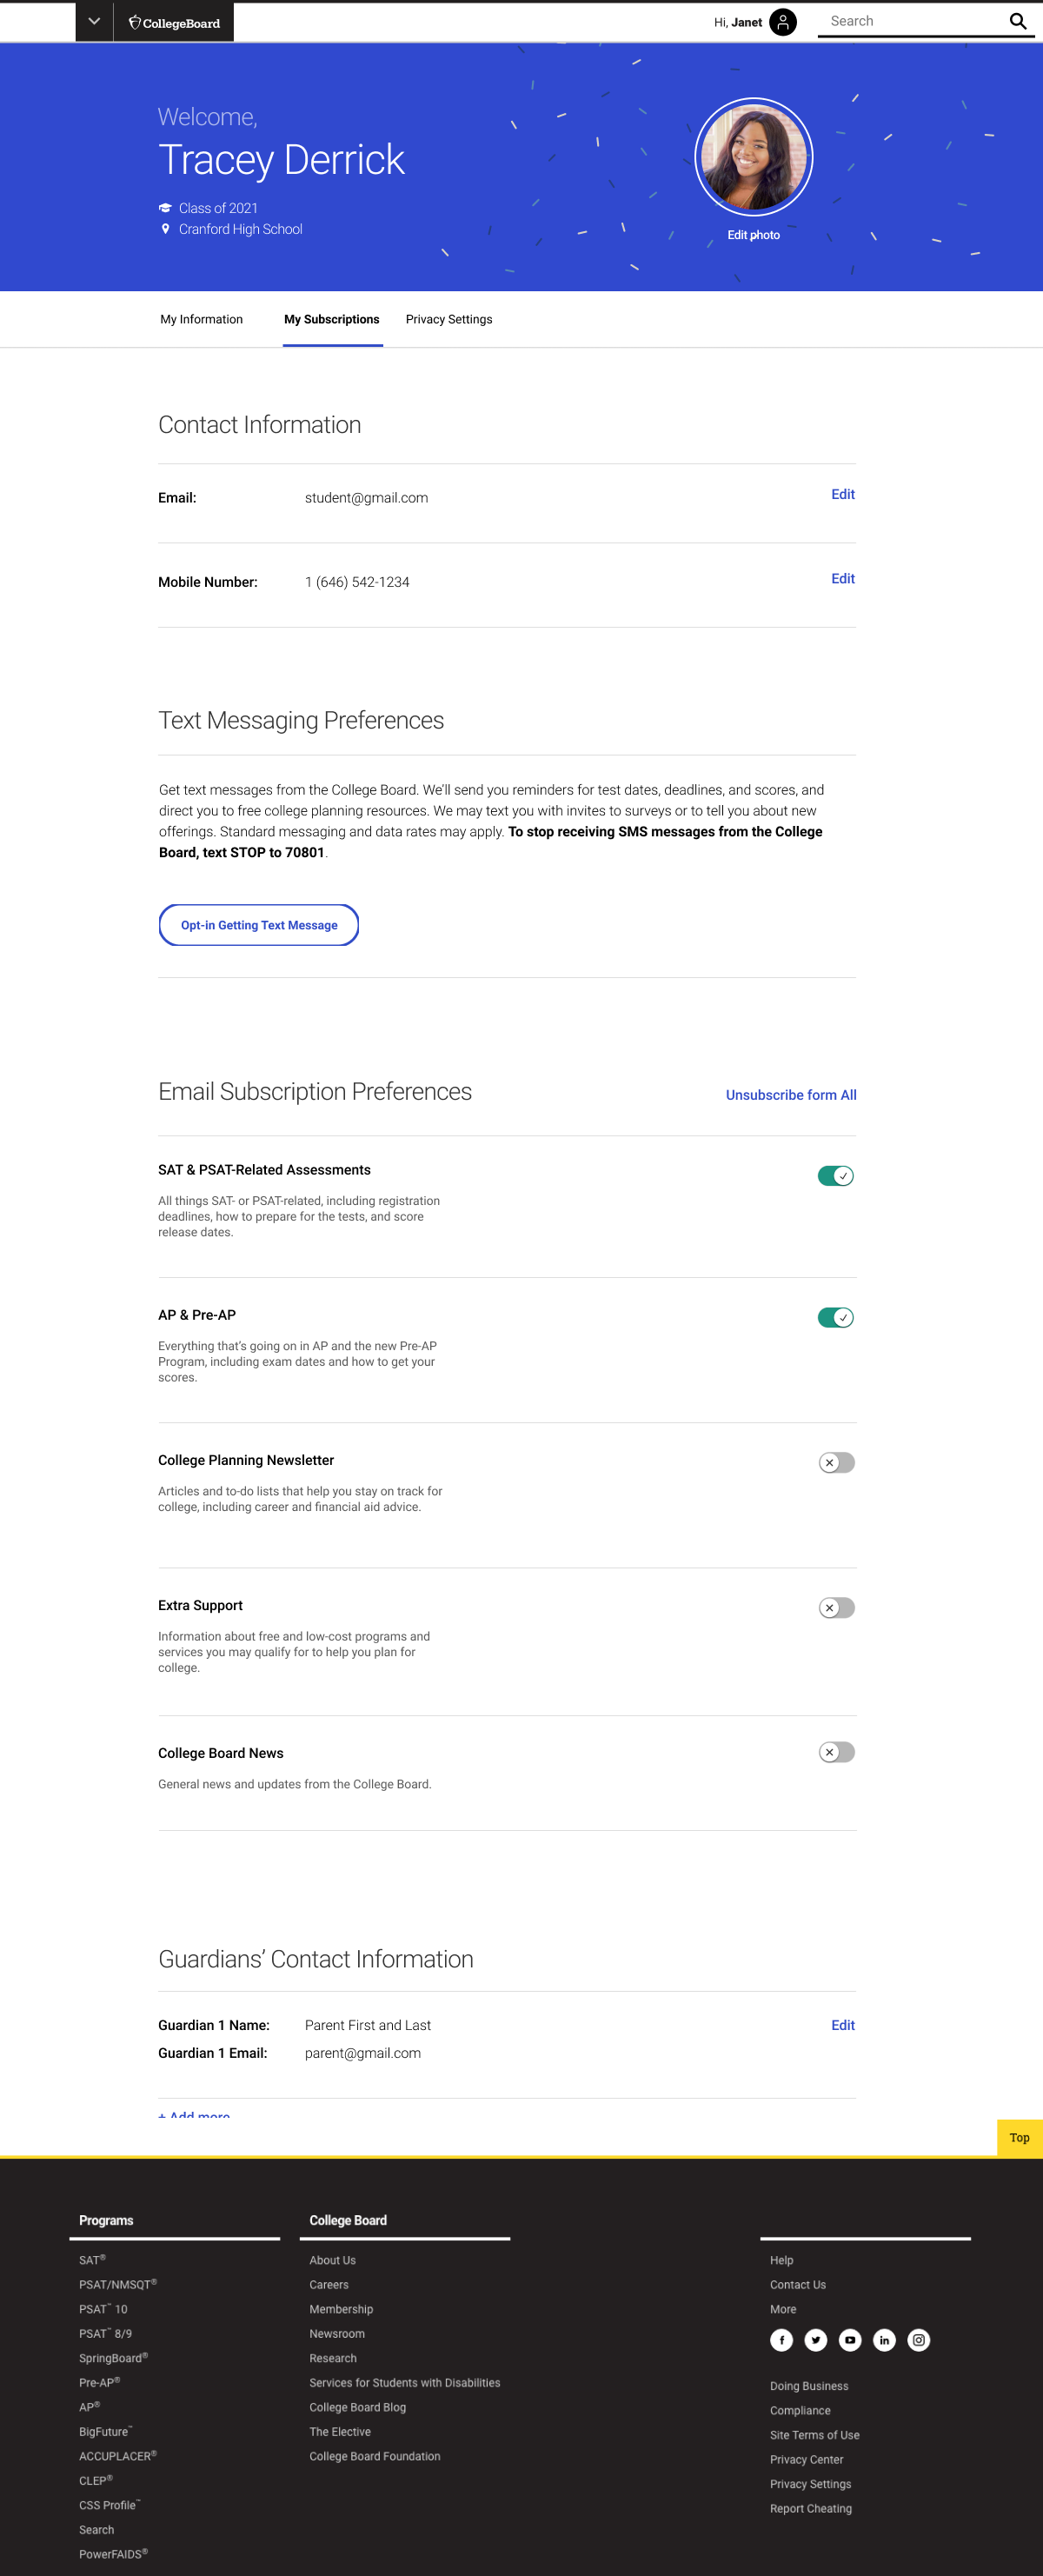Click Class of 2021 text

coord(218,208)
